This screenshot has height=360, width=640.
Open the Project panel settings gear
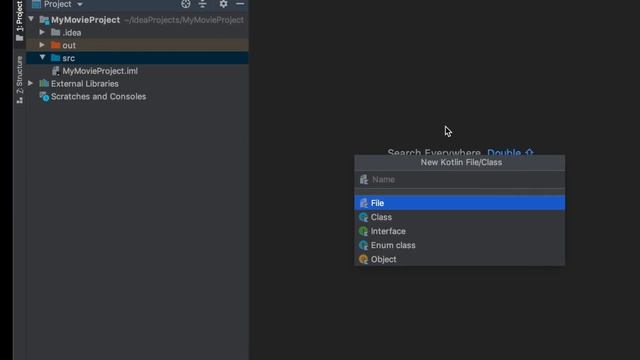(x=223, y=4)
